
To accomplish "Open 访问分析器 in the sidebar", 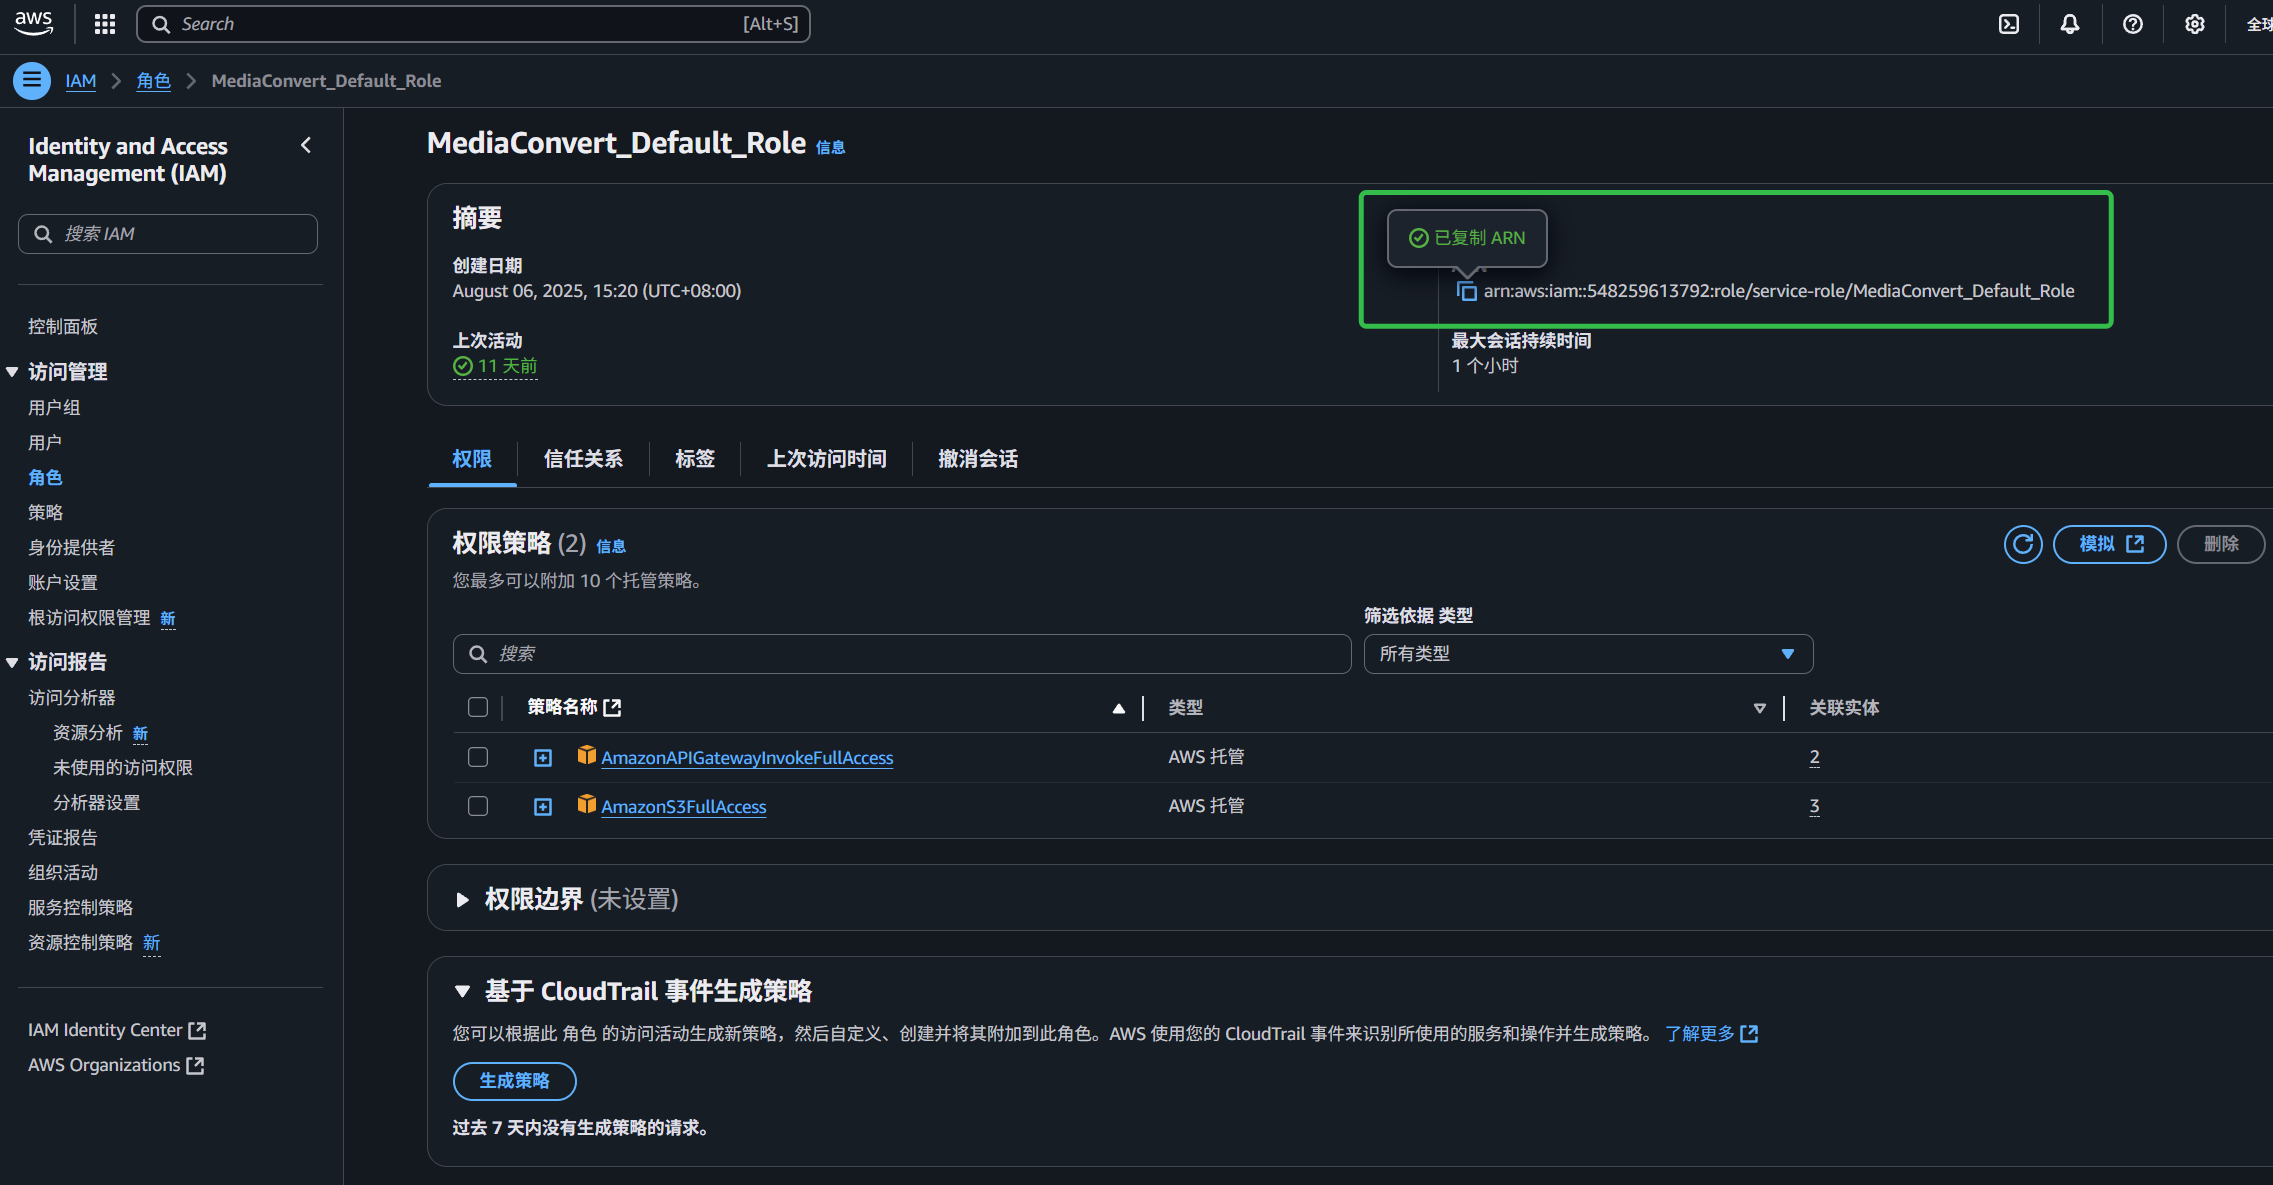I will point(72,698).
